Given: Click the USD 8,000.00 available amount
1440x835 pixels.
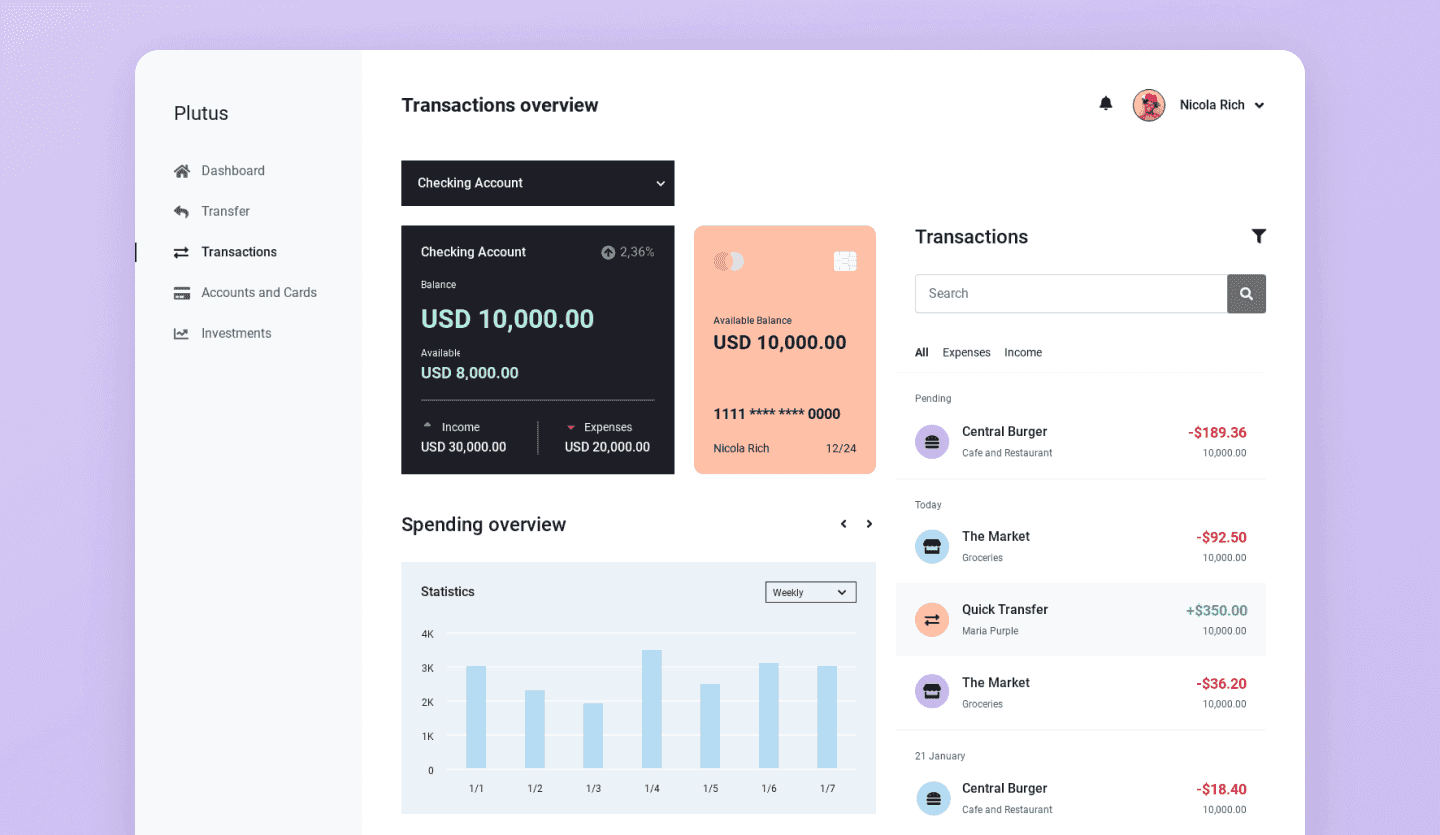Looking at the screenshot, I should [x=470, y=373].
